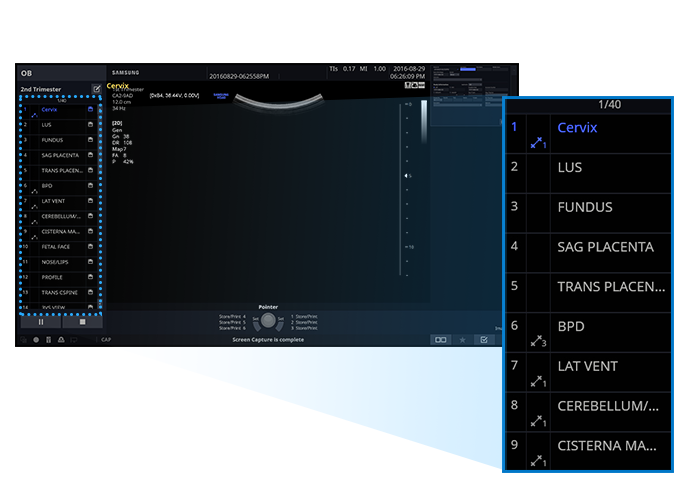The width and height of the screenshot is (689, 477).
Task: Click the store icon in the PROFILE row
Action: tap(91, 277)
